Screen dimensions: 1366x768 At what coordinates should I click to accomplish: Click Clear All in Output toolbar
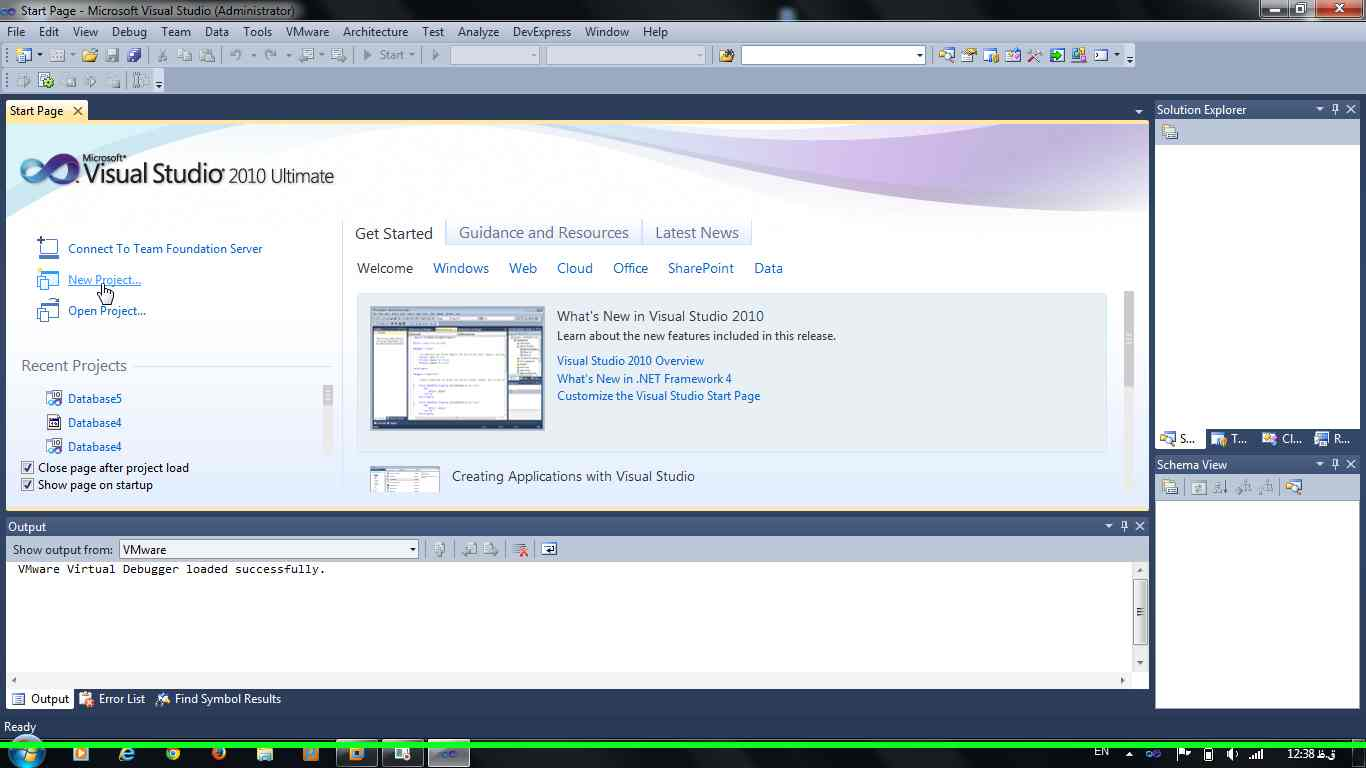pyautogui.click(x=520, y=549)
